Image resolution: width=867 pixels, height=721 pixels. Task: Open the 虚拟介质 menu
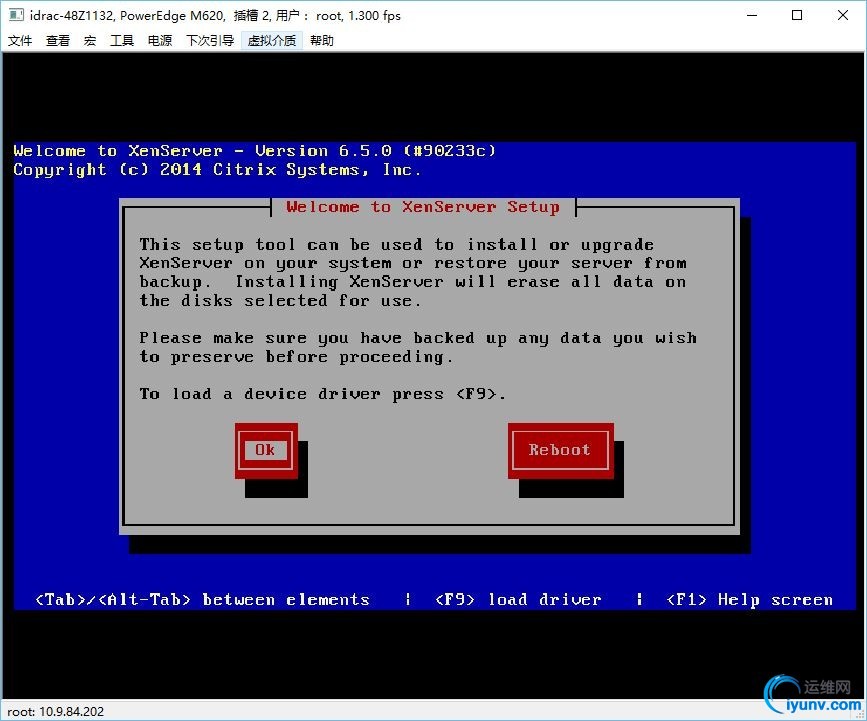271,40
